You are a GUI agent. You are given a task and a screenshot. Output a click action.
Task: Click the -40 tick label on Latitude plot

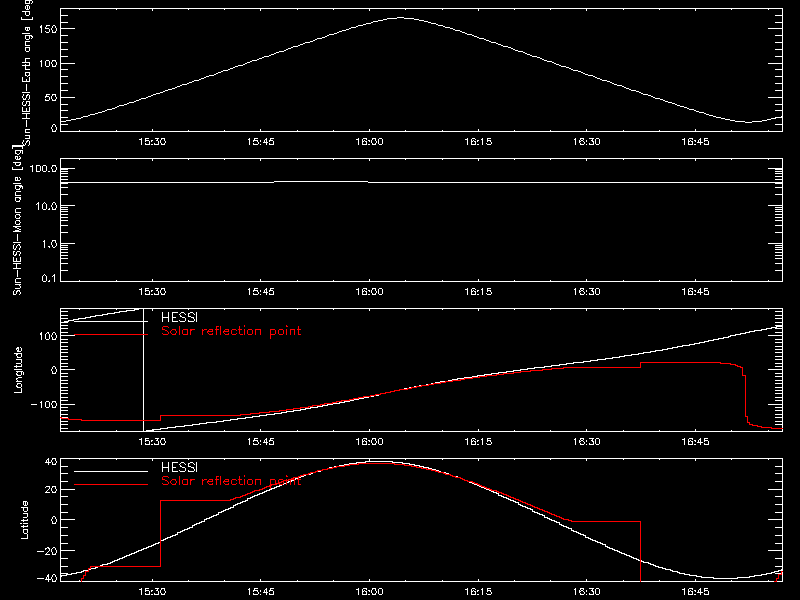[x=47, y=579]
